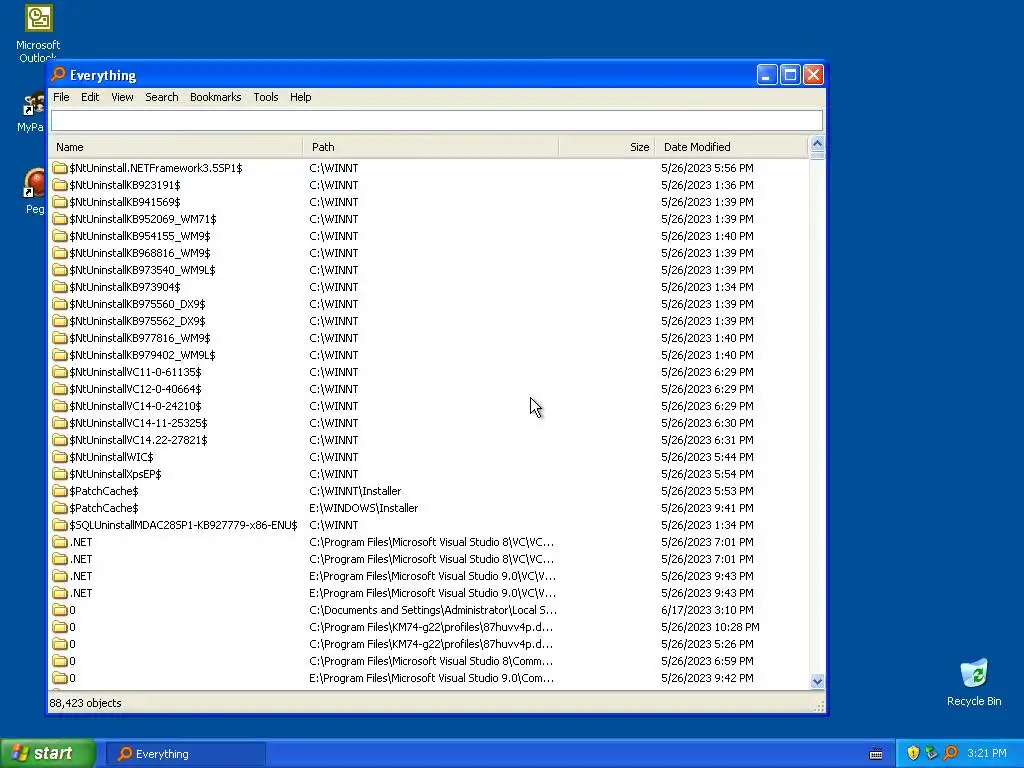Click date 5/26/2023 10:28 PM
The image size is (1024, 768).
(x=710, y=626)
